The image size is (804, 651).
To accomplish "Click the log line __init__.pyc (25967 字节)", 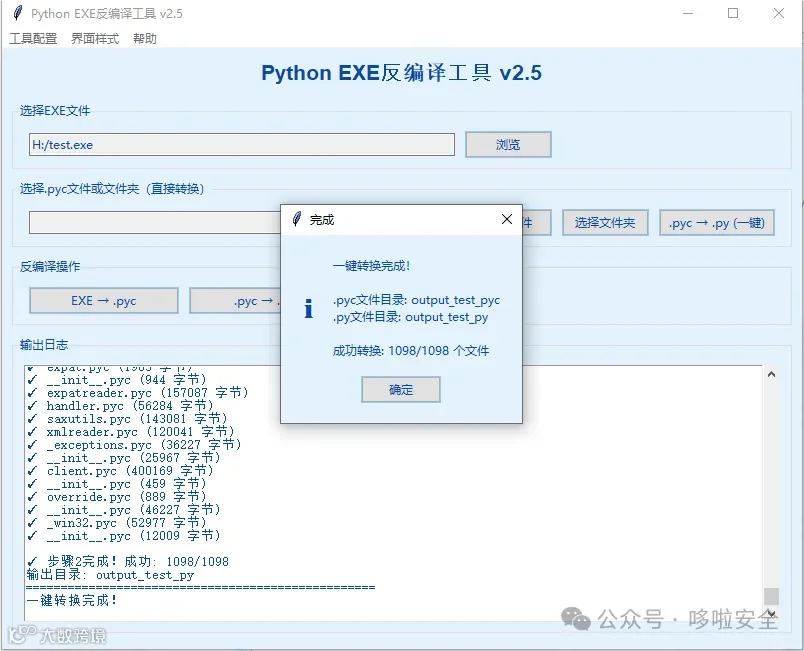I will pos(125,457).
